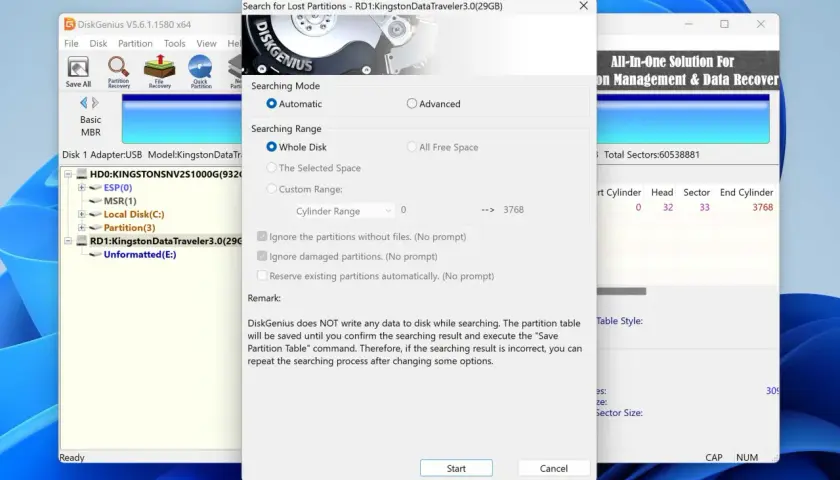Choose The Selected Space option
The width and height of the screenshot is (840, 480).
pos(272,168)
